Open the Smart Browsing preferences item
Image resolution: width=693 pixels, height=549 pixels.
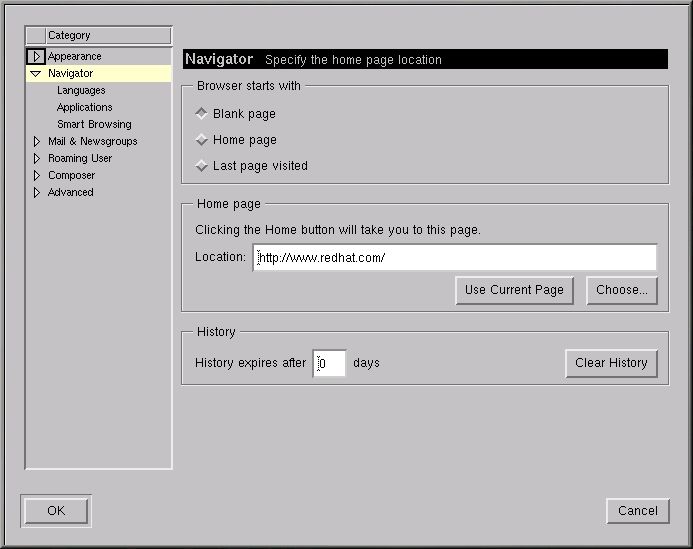click(x=94, y=125)
